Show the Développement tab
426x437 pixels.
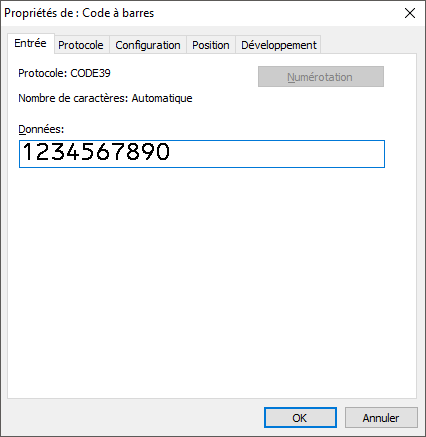click(279, 45)
